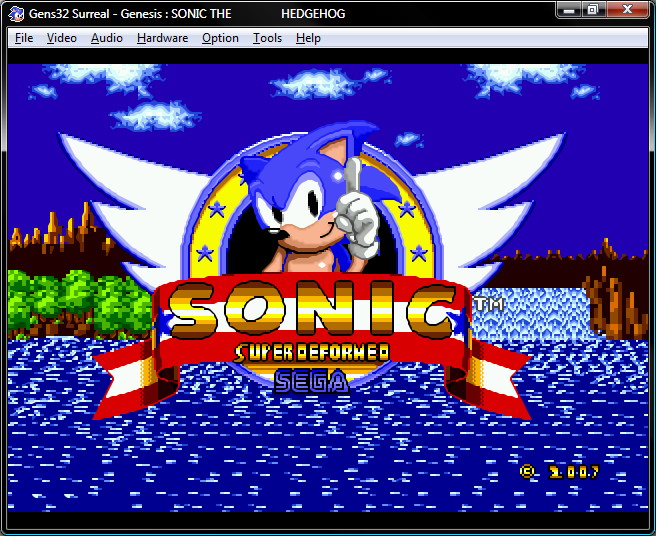Open the Video menu

pos(62,38)
